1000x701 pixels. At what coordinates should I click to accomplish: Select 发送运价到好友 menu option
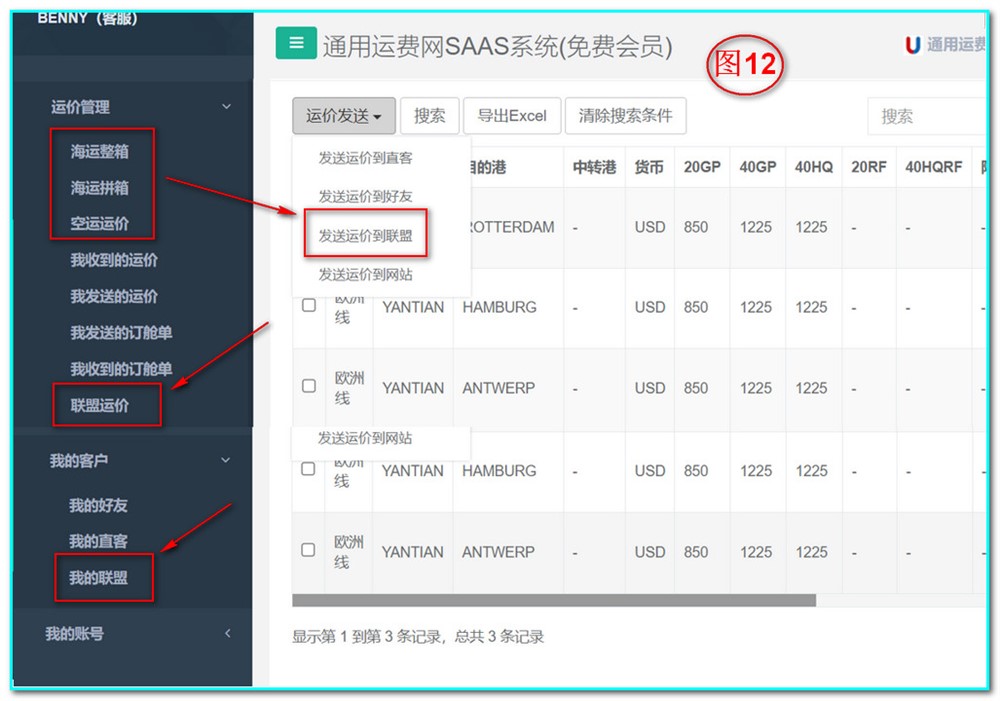365,196
